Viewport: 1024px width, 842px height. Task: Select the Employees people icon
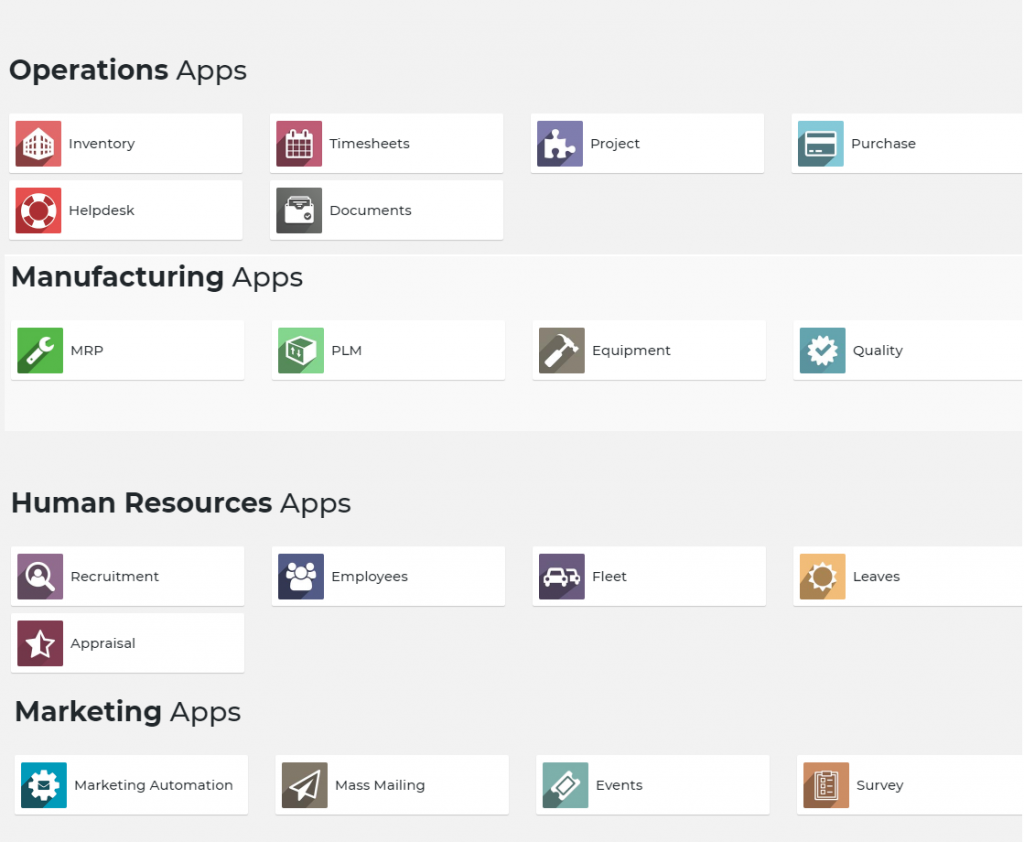click(301, 577)
